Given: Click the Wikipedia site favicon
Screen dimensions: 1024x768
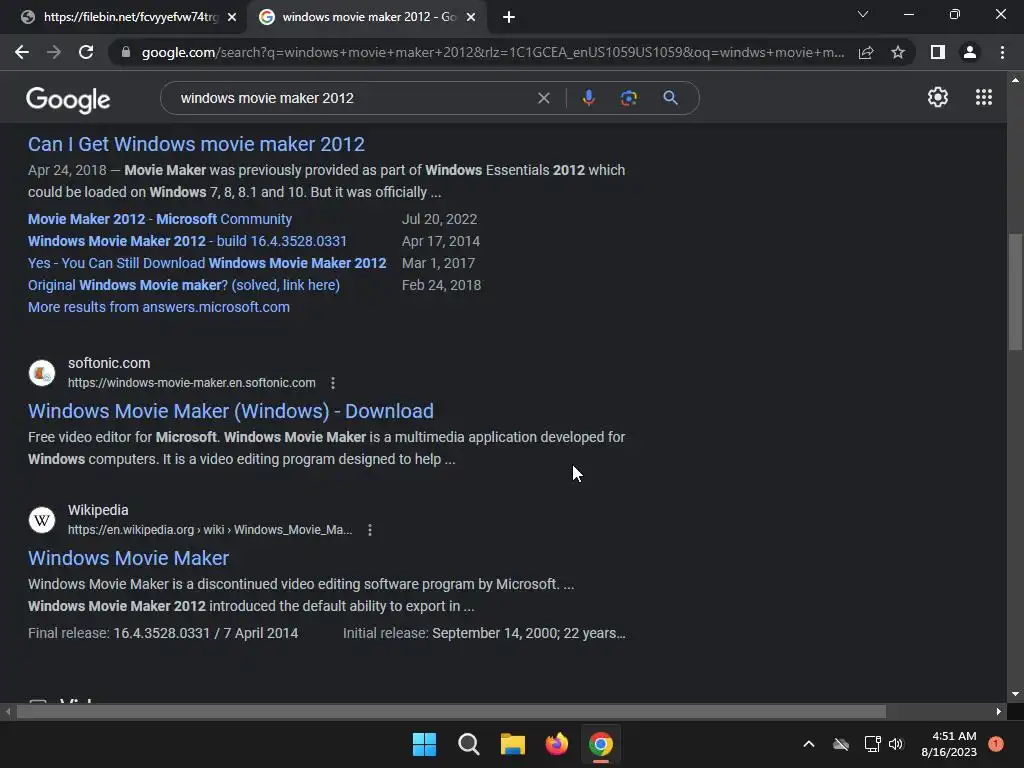Looking at the screenshot, I should coord(42,520).
